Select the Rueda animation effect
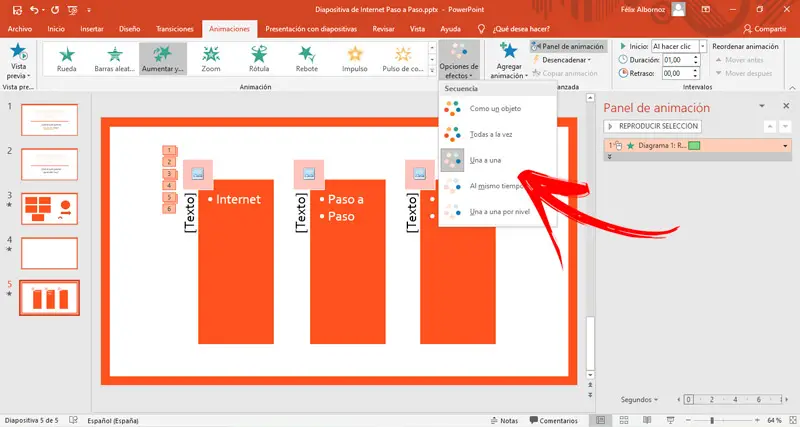Viewport: 800px width, 427px height. (x=67, y=59)
